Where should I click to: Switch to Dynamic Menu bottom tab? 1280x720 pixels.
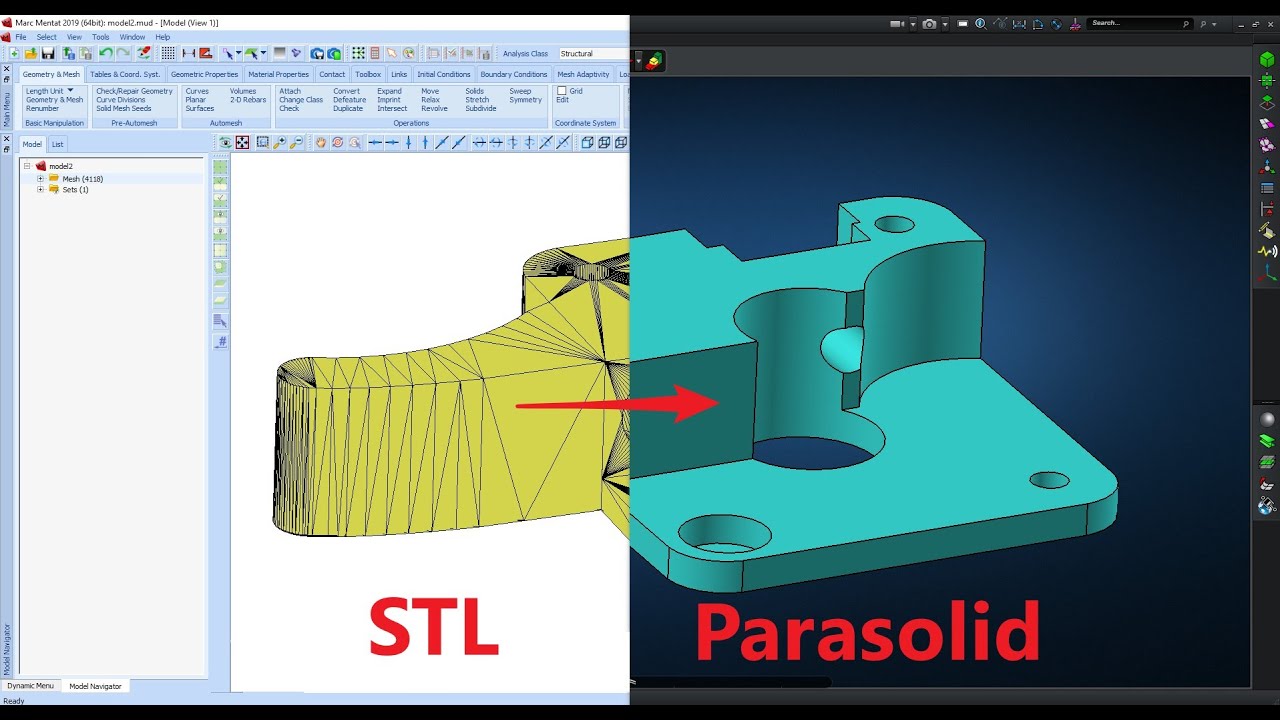click(31, 686)
